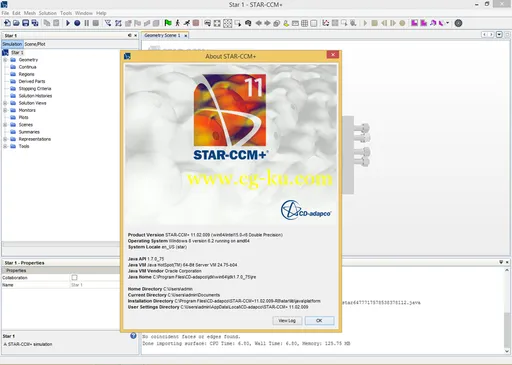Screen dimensions: 512x365
Task: Open the output panel dropdown arrow
Action: [x=501, y=262]
